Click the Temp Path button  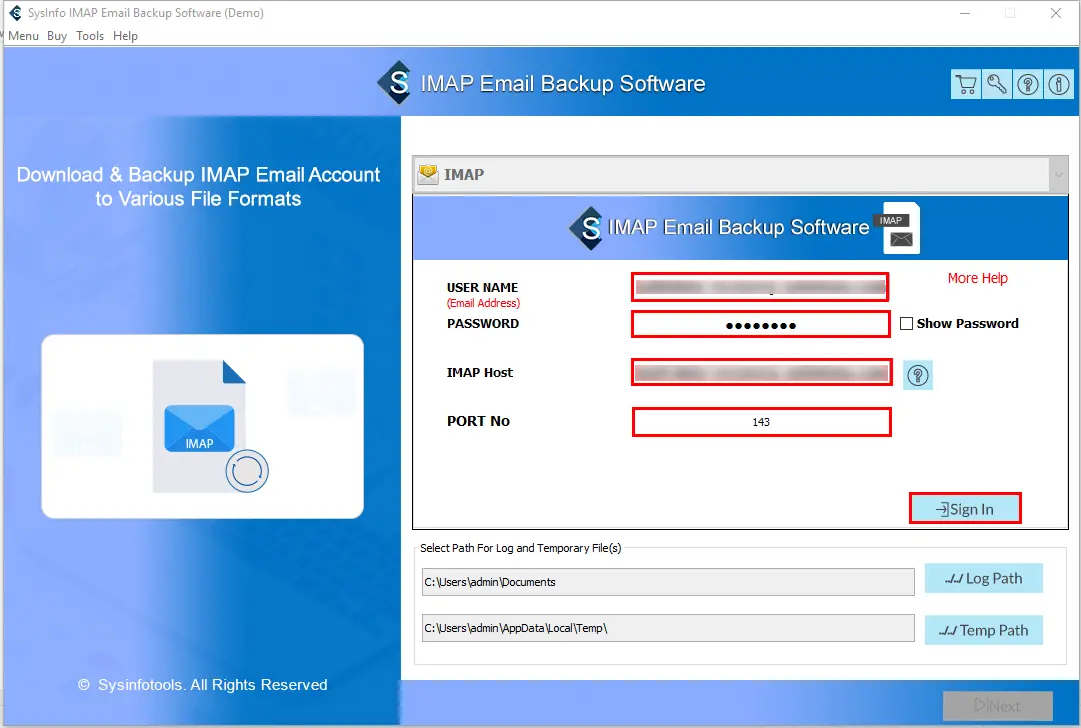pyautogui.click(x=983, y=630)
